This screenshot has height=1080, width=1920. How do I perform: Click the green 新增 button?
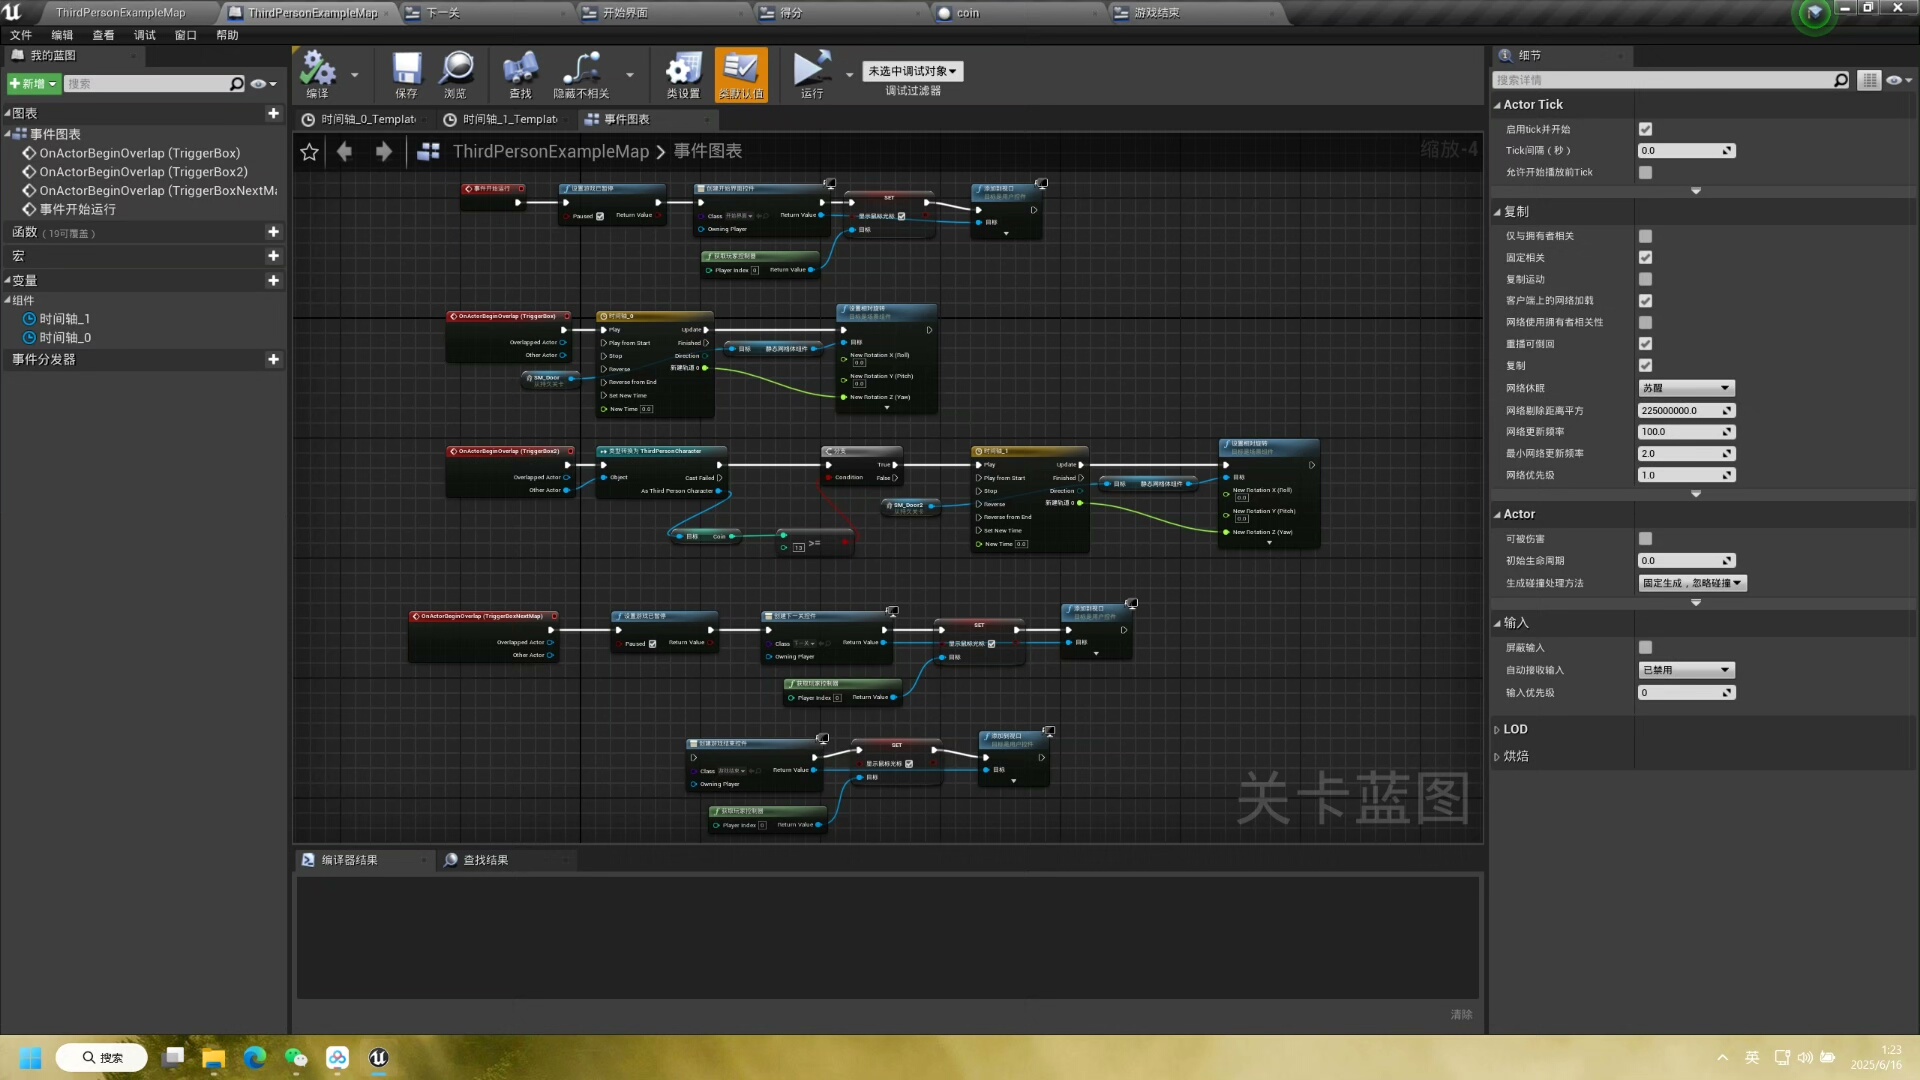33,84
